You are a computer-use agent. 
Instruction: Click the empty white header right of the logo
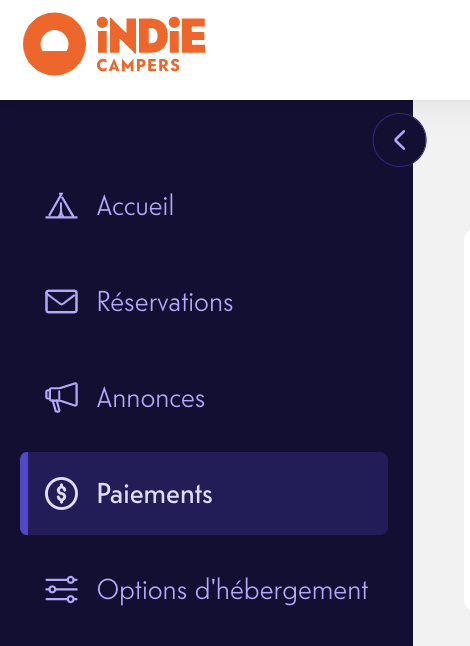click(338, 49)
